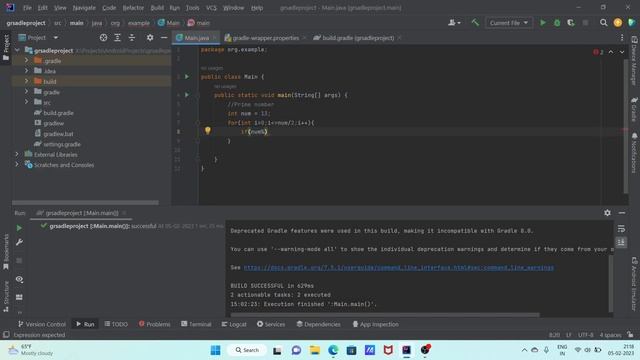Open Search Everywhere magnifier icon
The width and height of the screenshot is (640, 360).
[x=603, y=23]
